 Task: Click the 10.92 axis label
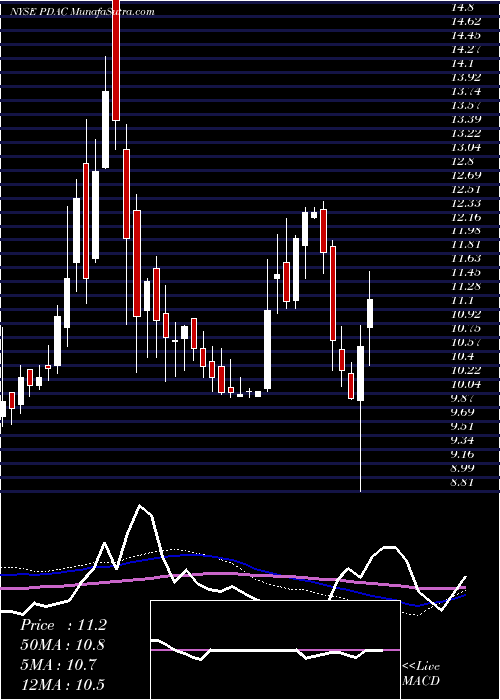[x=466, y=314]
